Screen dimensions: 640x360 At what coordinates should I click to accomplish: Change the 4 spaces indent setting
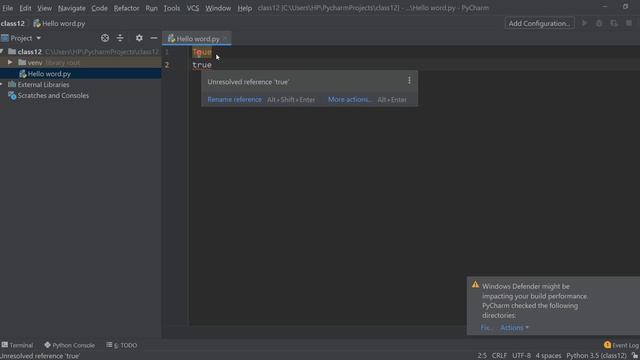(548, 356)
